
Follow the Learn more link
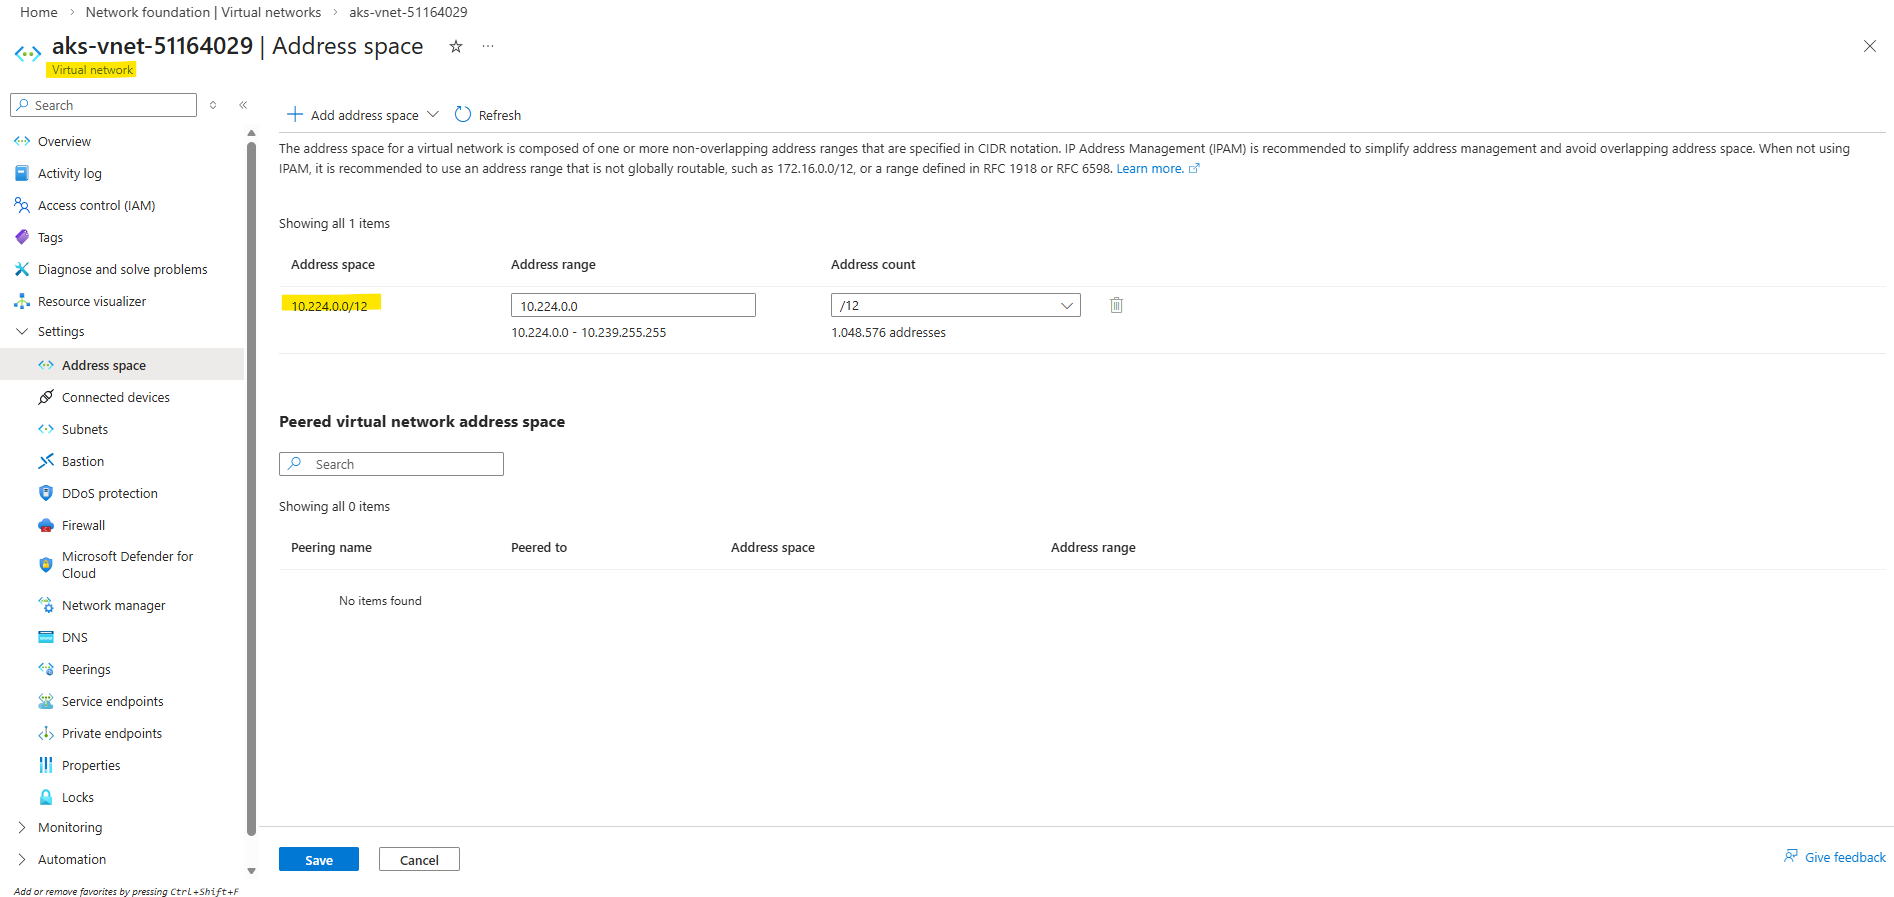pos(1150,169)
